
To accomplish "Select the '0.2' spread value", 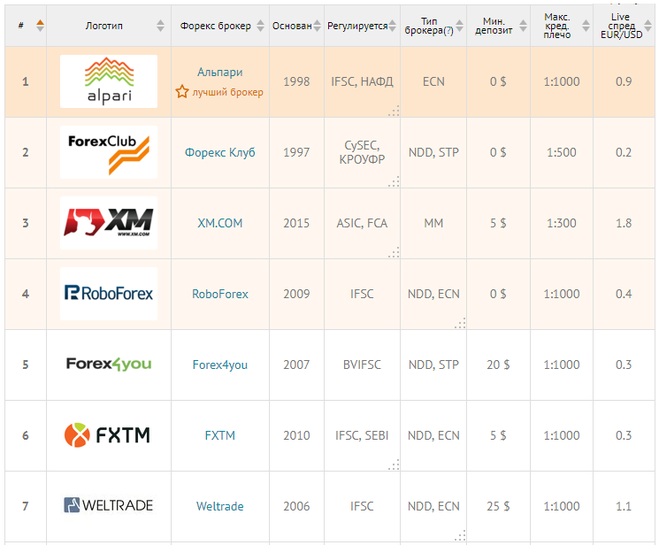I will click(x=624, y=152).
